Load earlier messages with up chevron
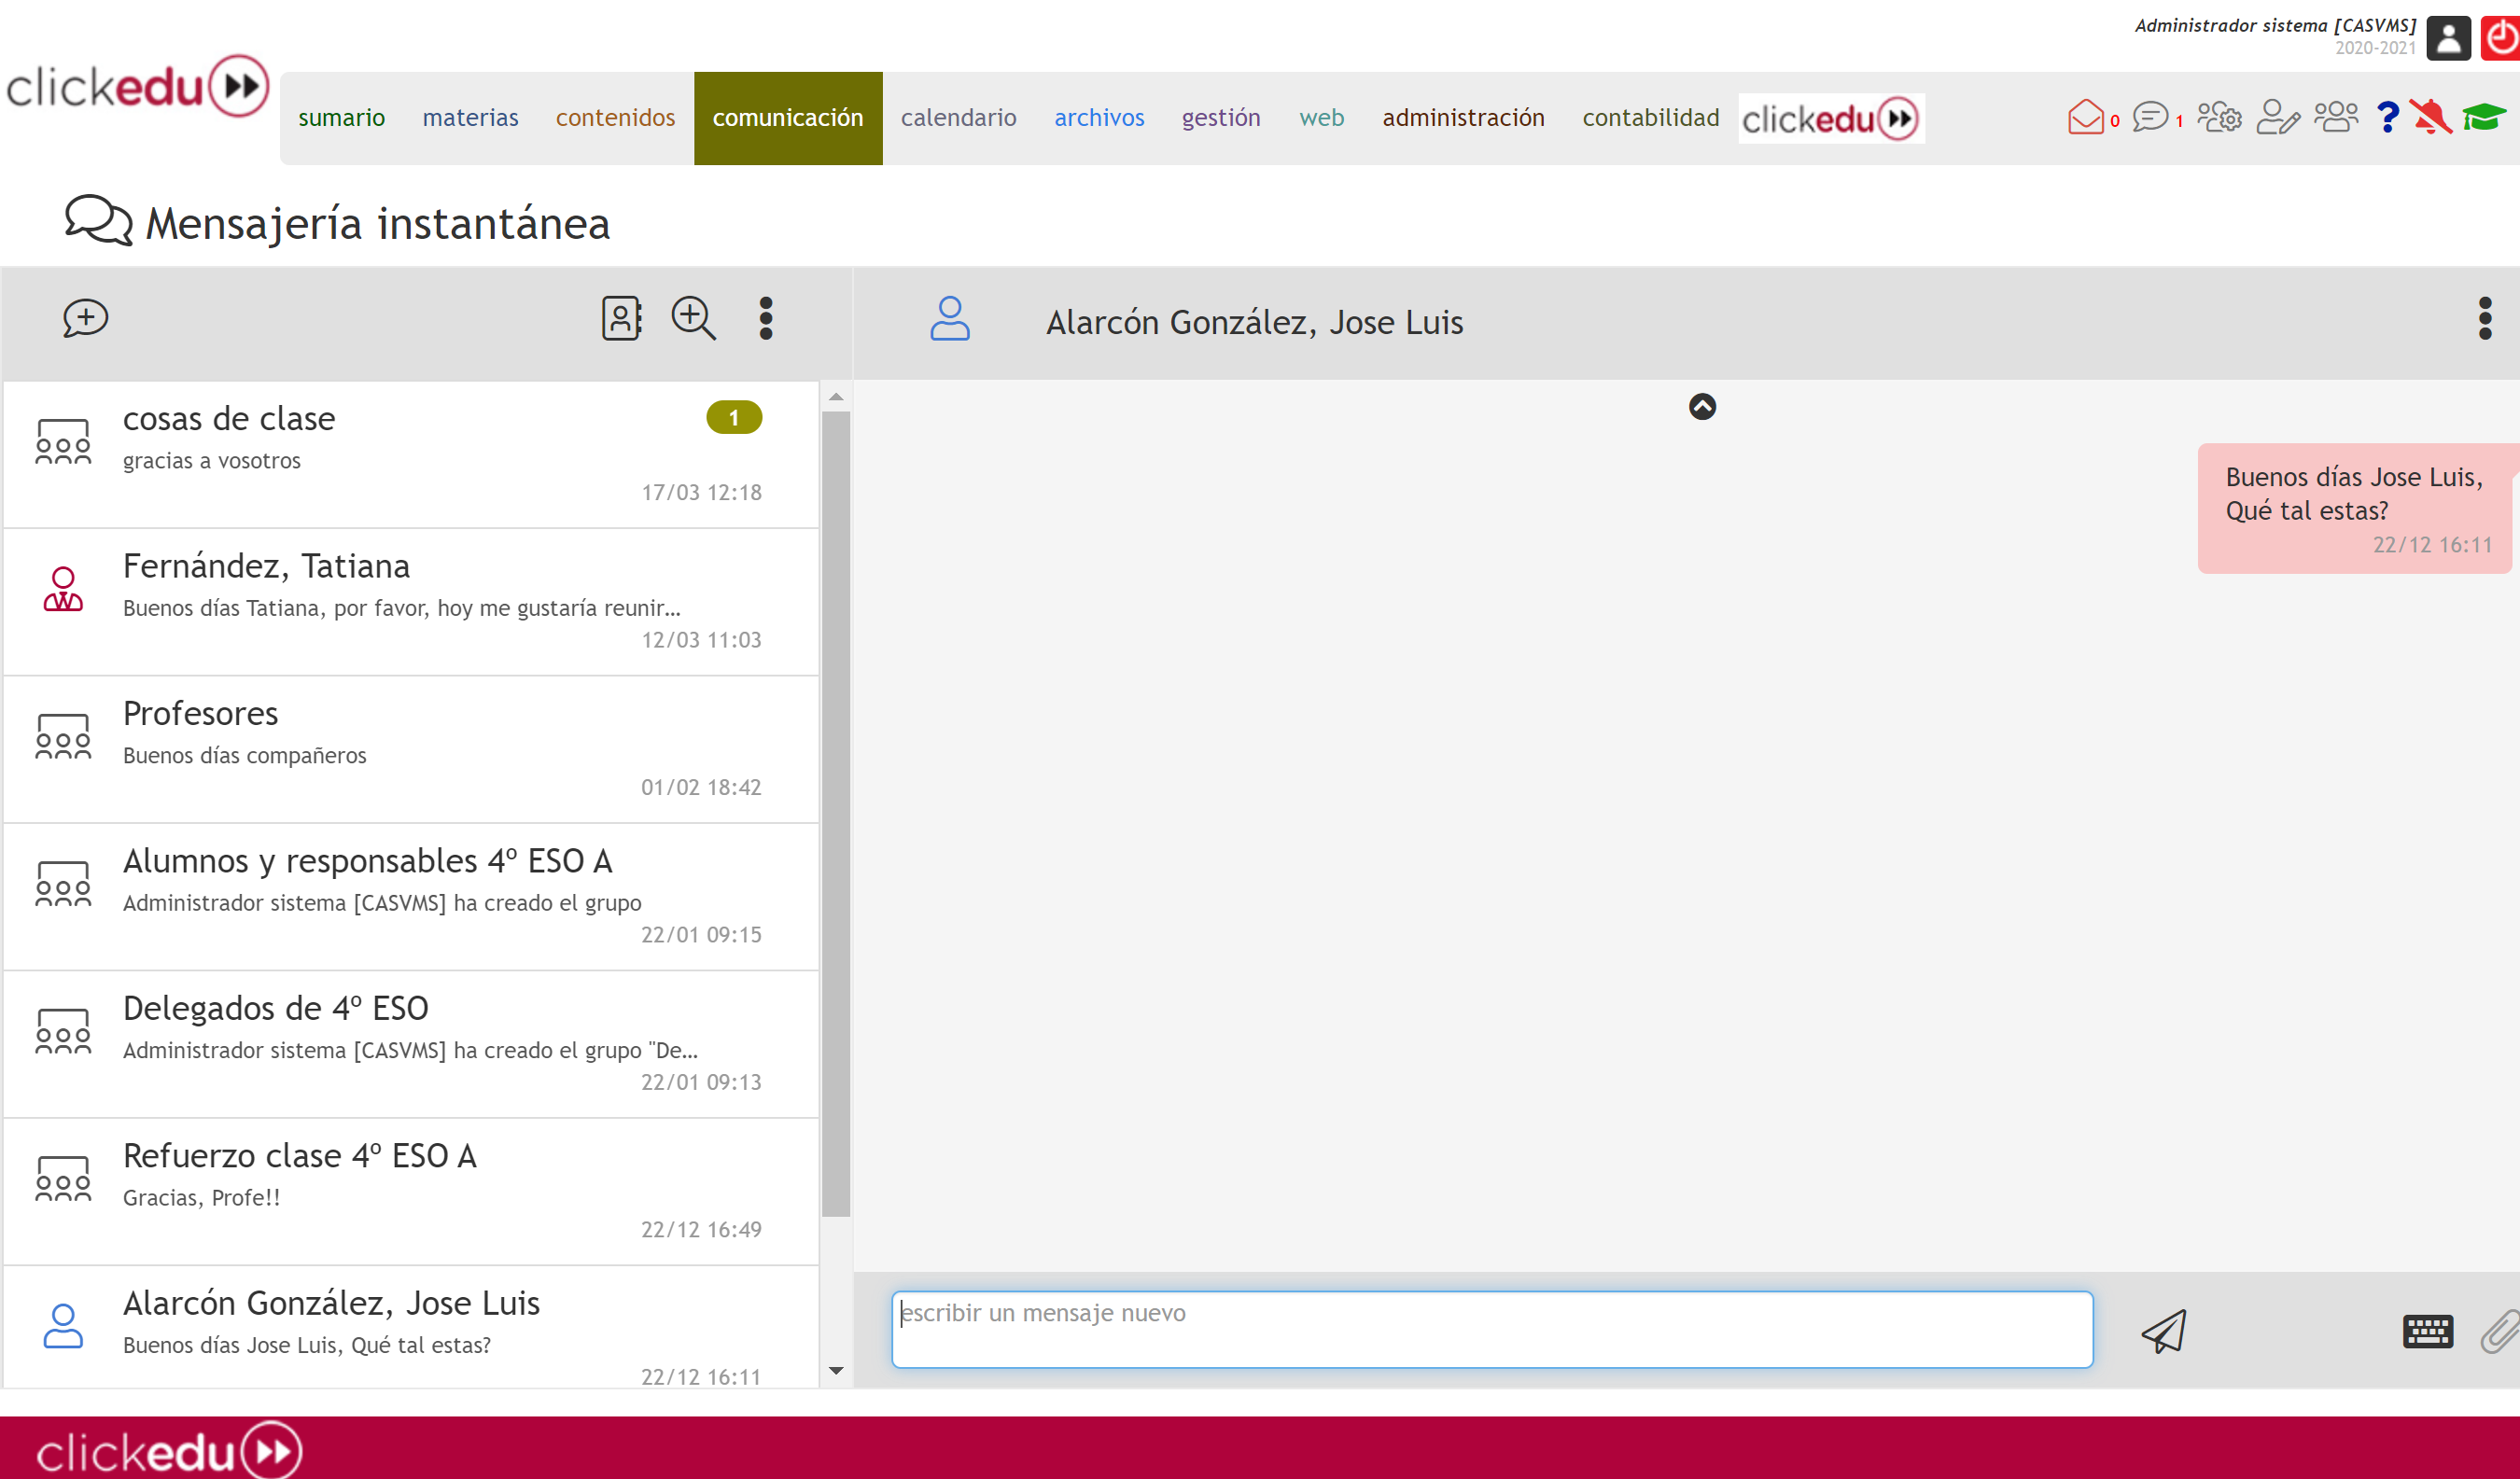2520x1479 pixels. pos(1702,407)
